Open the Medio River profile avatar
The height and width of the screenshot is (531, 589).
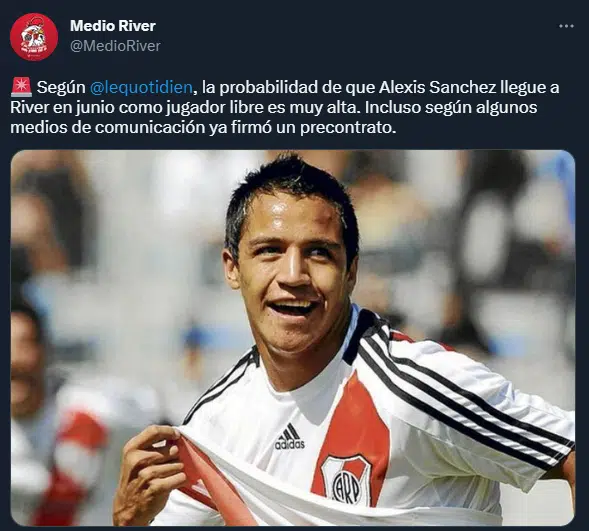(34, 36)
